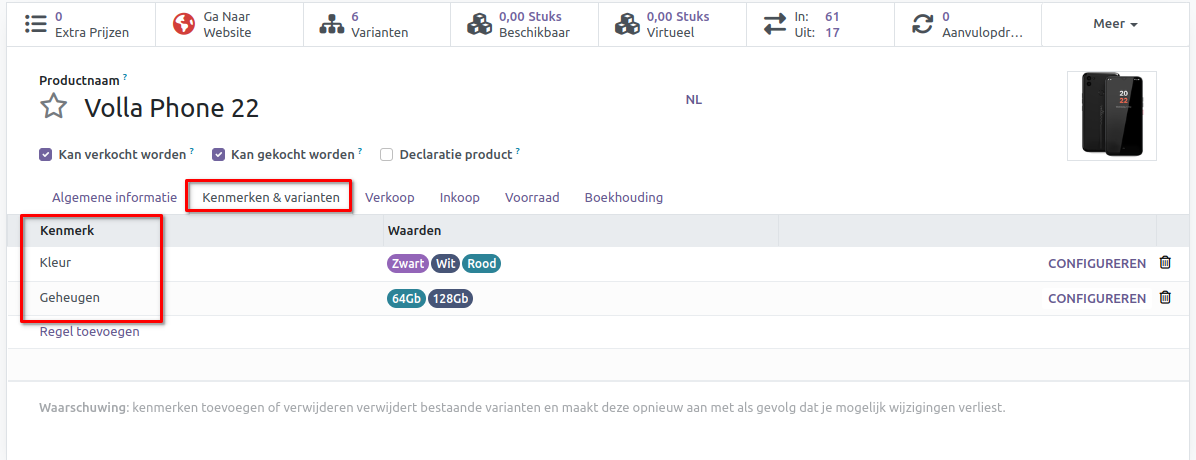Uncheck Kan gekocht worden checkbox
The image size is (1196, 460).
(218, 155)
